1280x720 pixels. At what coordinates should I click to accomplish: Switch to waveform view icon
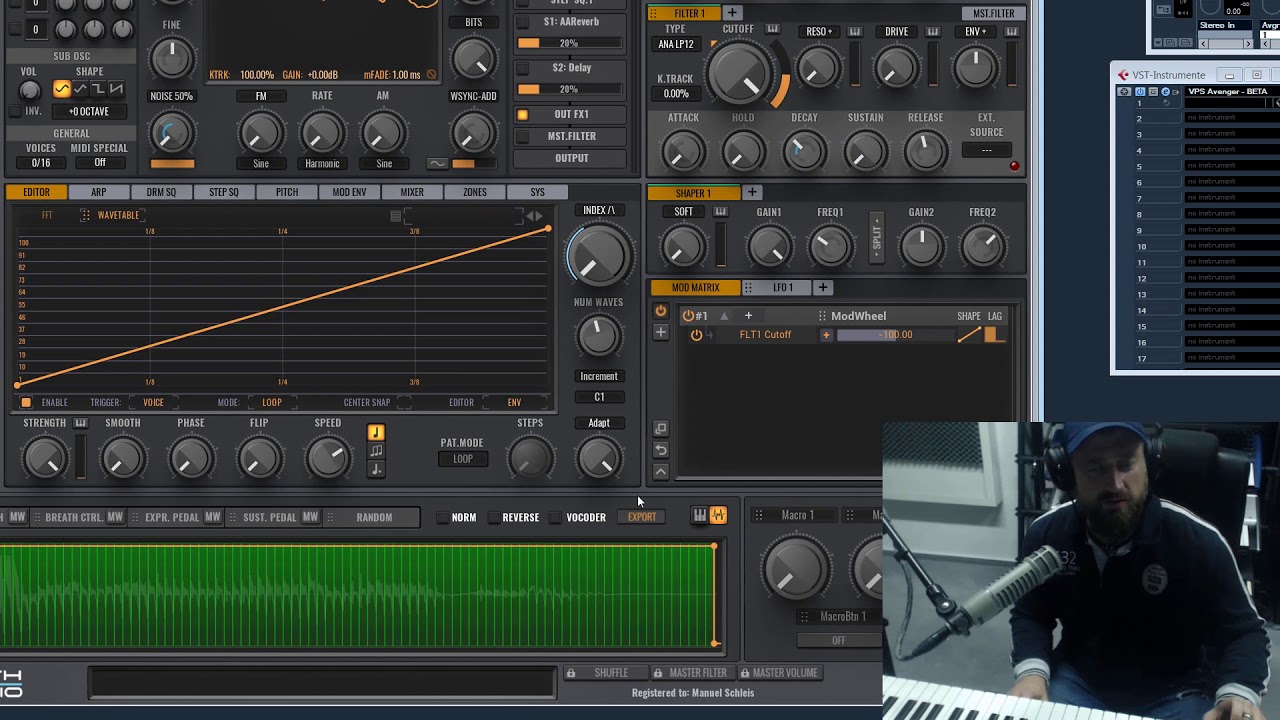718,515
